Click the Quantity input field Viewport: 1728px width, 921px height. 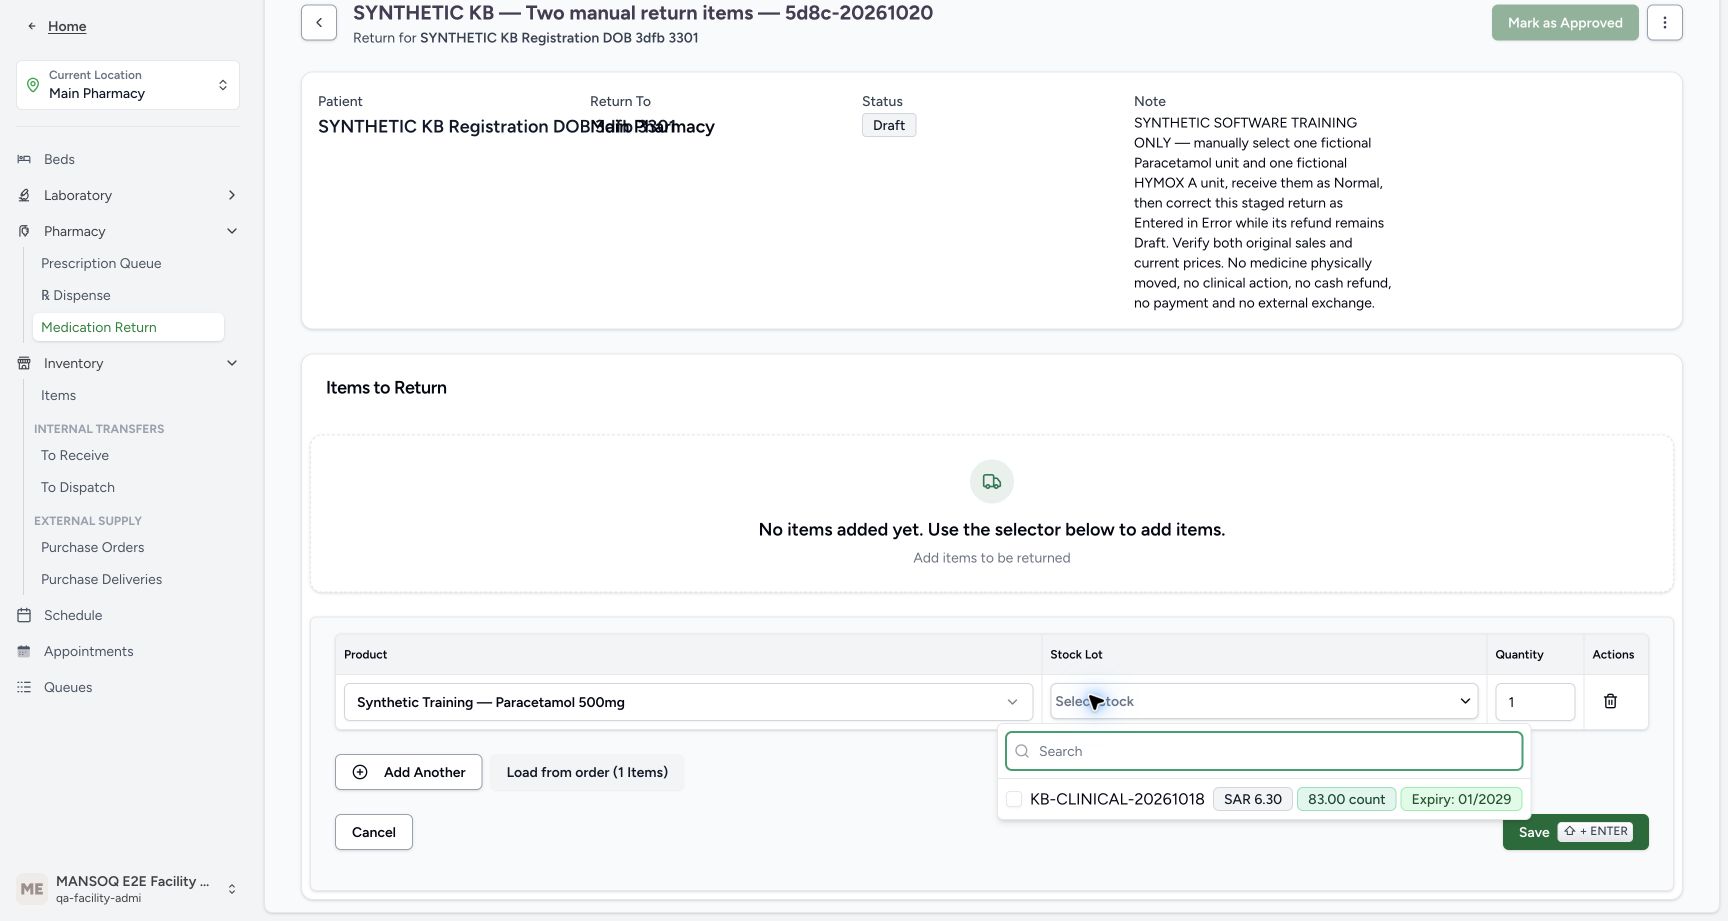pos(1535,702)
